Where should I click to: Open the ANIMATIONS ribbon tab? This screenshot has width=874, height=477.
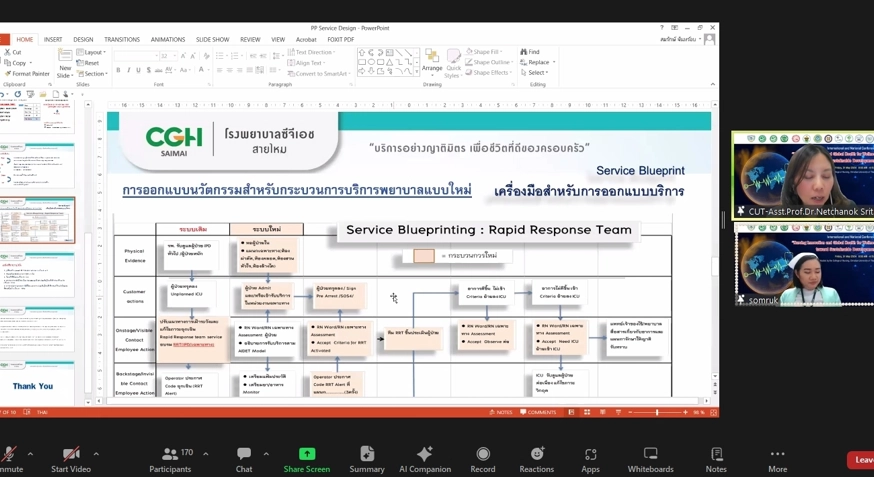[x=168, y=40]
